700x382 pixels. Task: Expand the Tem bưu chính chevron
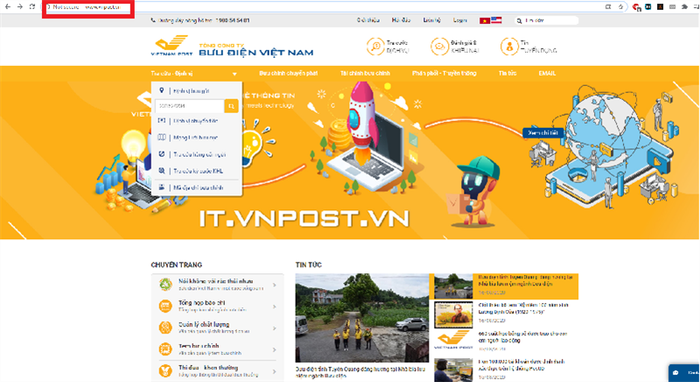[x=274, y=350]
